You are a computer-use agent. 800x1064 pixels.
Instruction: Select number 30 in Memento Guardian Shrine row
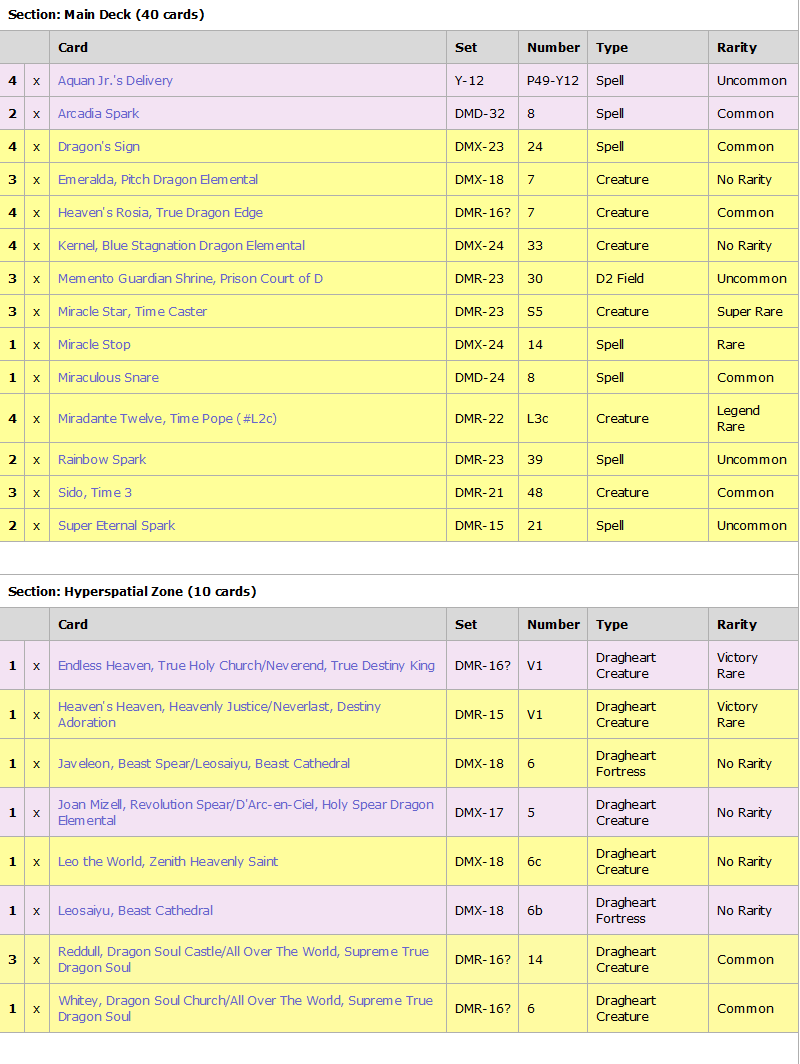tap(553, 279)
